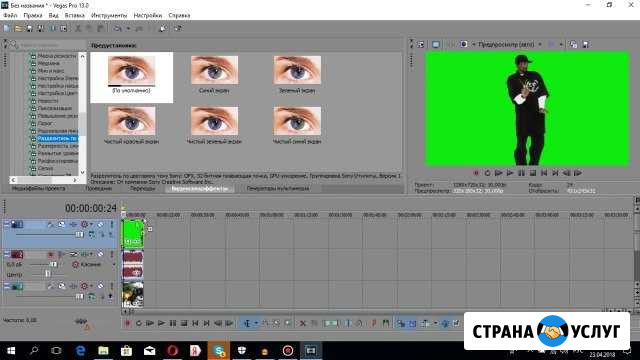640x360 pixels.
Task: Click Play under the preview window
Action: (510, 173)
